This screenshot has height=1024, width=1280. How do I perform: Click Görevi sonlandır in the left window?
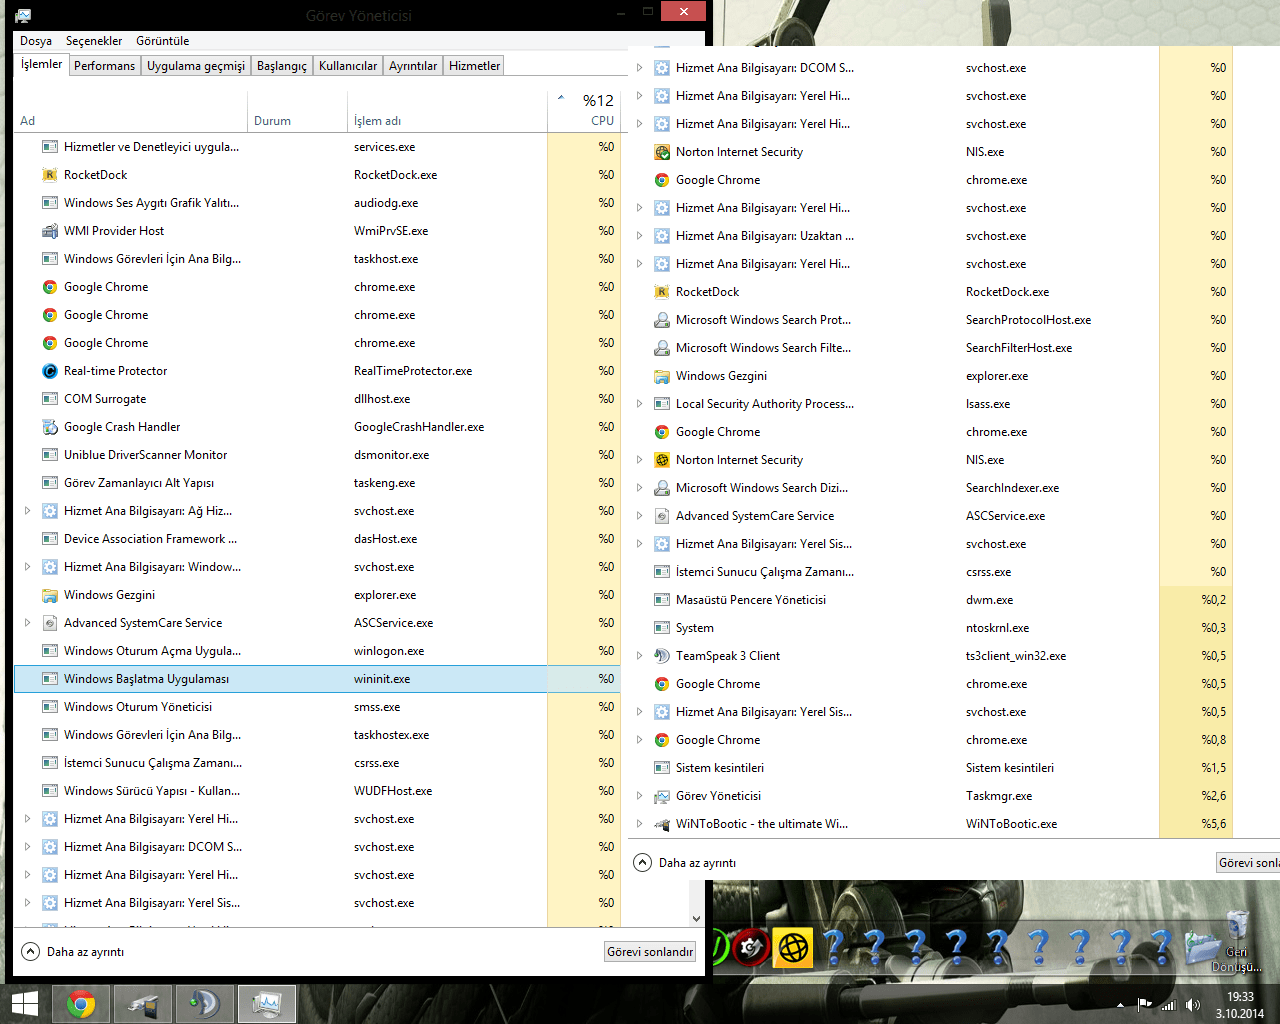(x=650, y=952)
